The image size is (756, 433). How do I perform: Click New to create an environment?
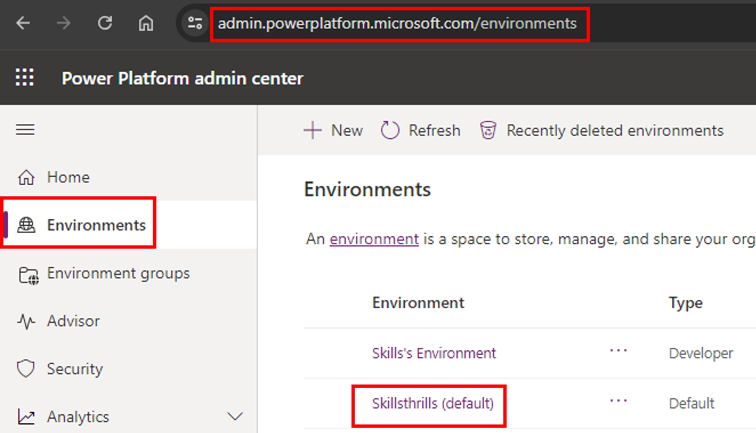click(334, 130)
